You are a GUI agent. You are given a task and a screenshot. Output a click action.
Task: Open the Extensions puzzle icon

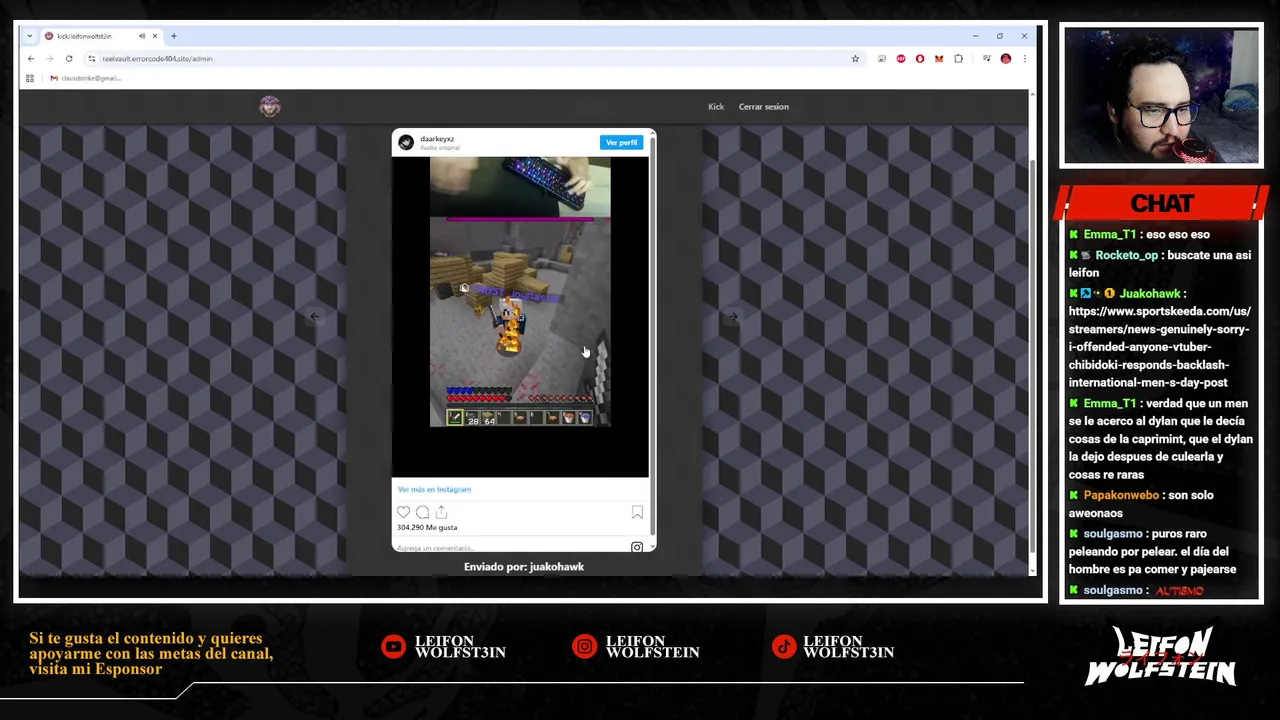(958, 59)
